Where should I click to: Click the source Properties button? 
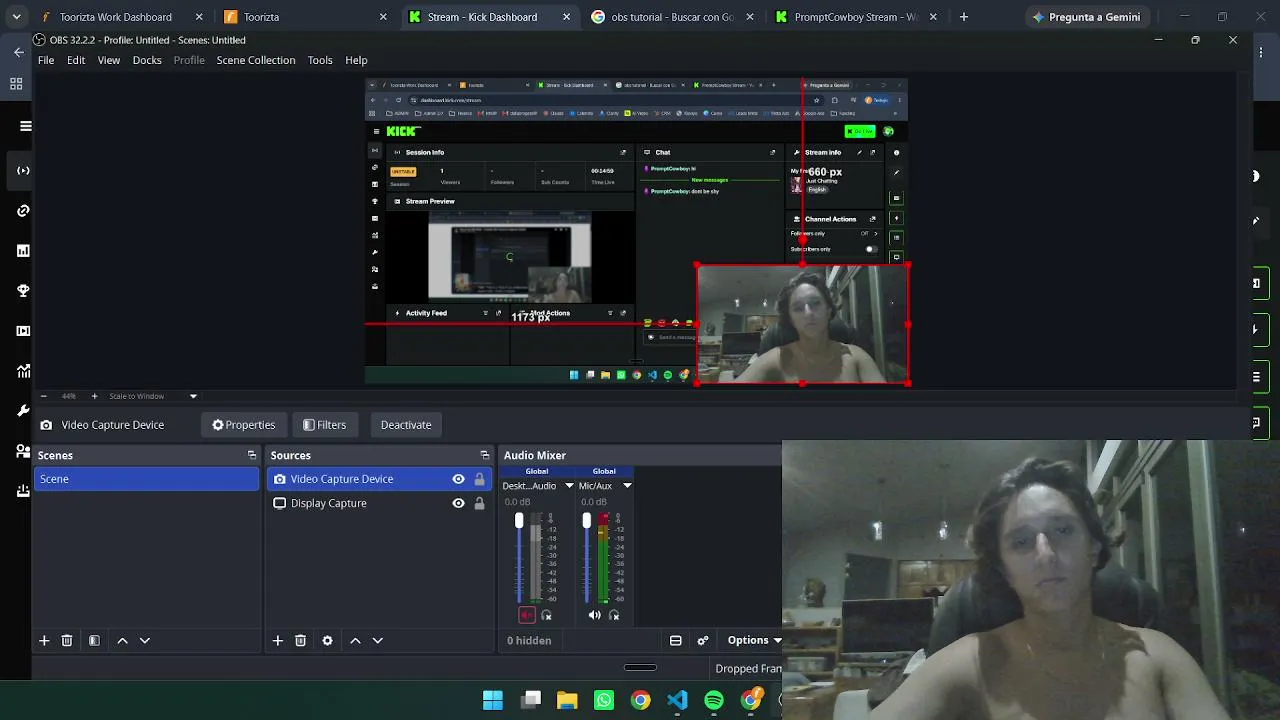243,425
